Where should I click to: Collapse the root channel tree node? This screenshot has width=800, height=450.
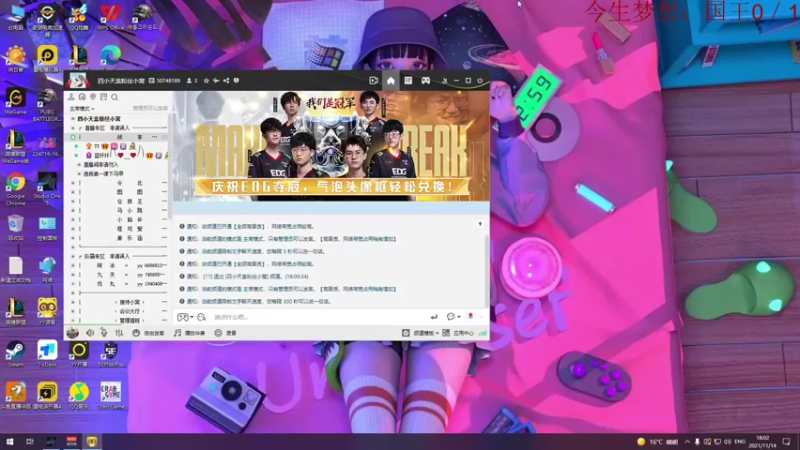[73, 119]
